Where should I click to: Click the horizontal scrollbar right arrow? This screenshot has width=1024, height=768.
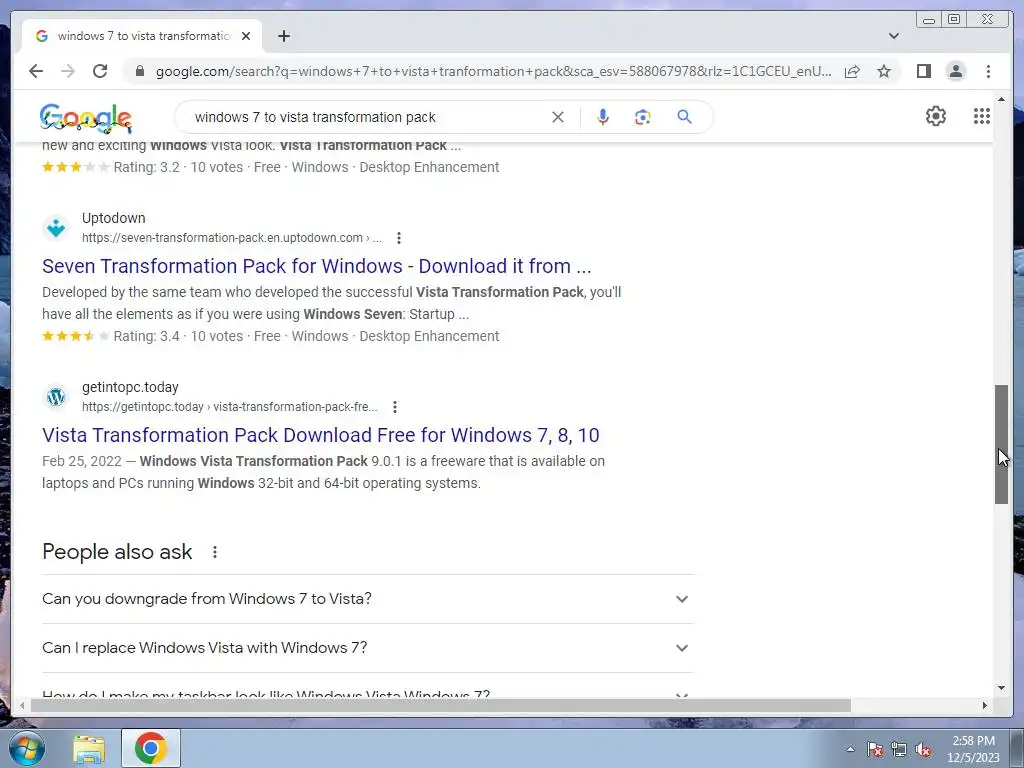click(x=985, y=705)
